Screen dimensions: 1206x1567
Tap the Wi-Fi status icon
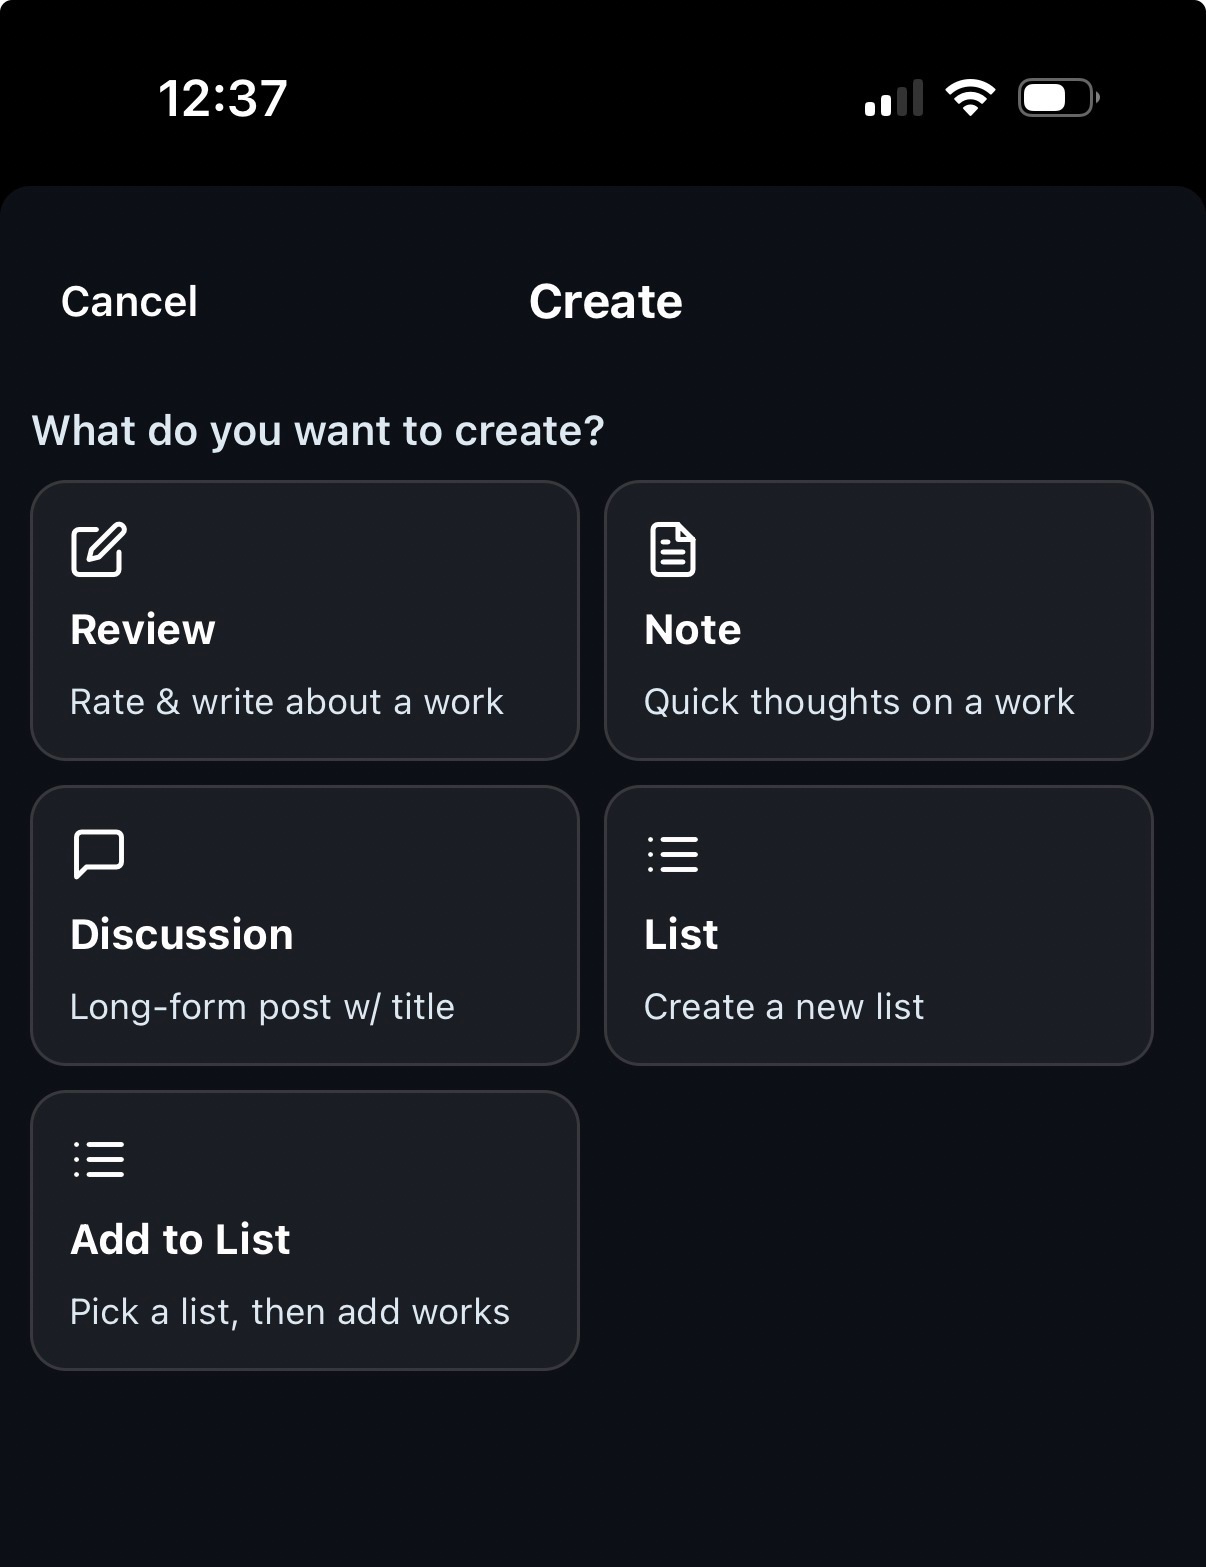pos(969,98)
